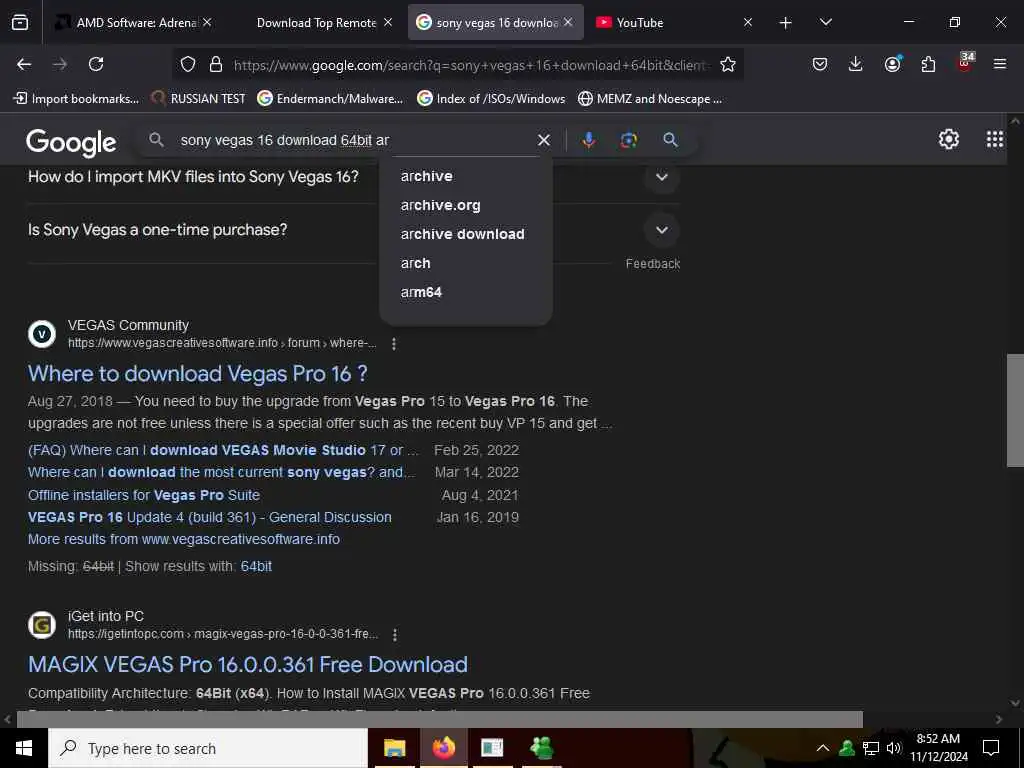Viewport: 1024px width, 768px height.
Task: Open the extension with the 34 badge
Action: click(965, 63)
